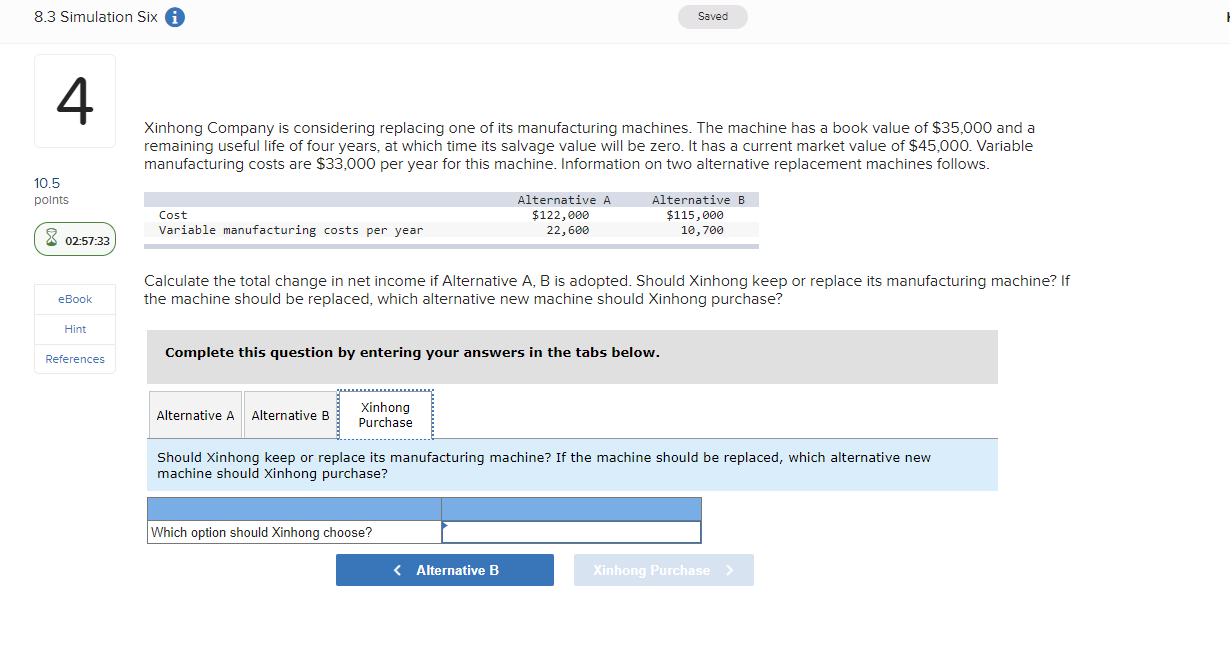
Task: Click the '10.5 points' label
Action: (x=51, y=191)
